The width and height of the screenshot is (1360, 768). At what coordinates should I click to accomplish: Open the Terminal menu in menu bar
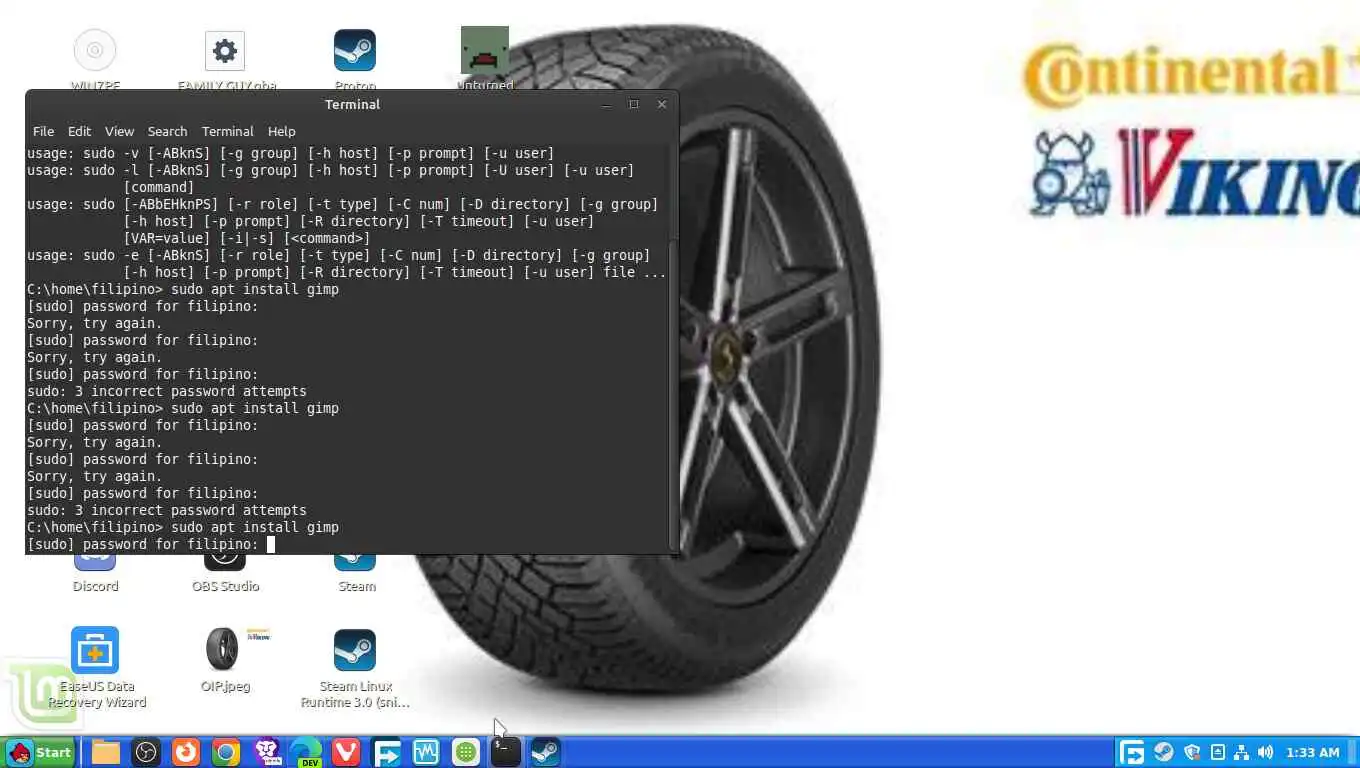pyautogui.click(x=227, y=131)
